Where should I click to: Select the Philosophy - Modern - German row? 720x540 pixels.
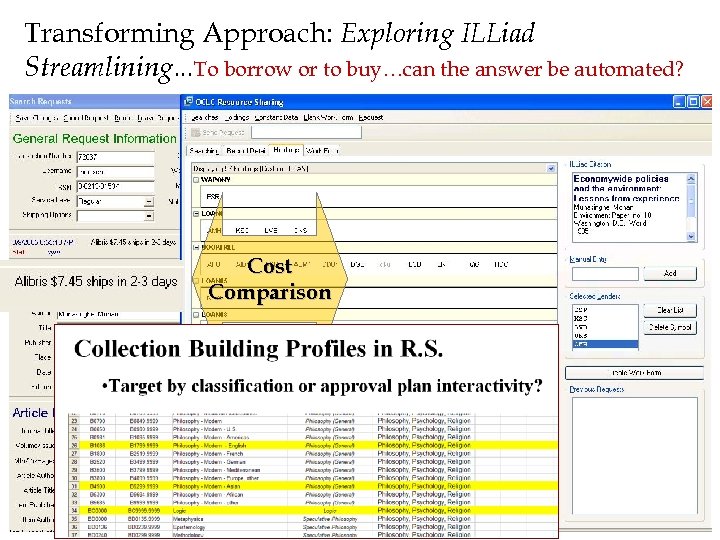[x=313, y=461]
